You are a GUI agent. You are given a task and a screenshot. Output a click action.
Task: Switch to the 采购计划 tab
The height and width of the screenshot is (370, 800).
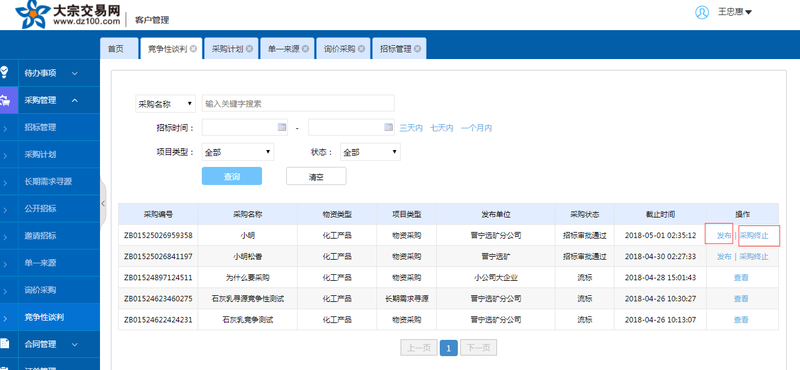click(x=228, y=49)
